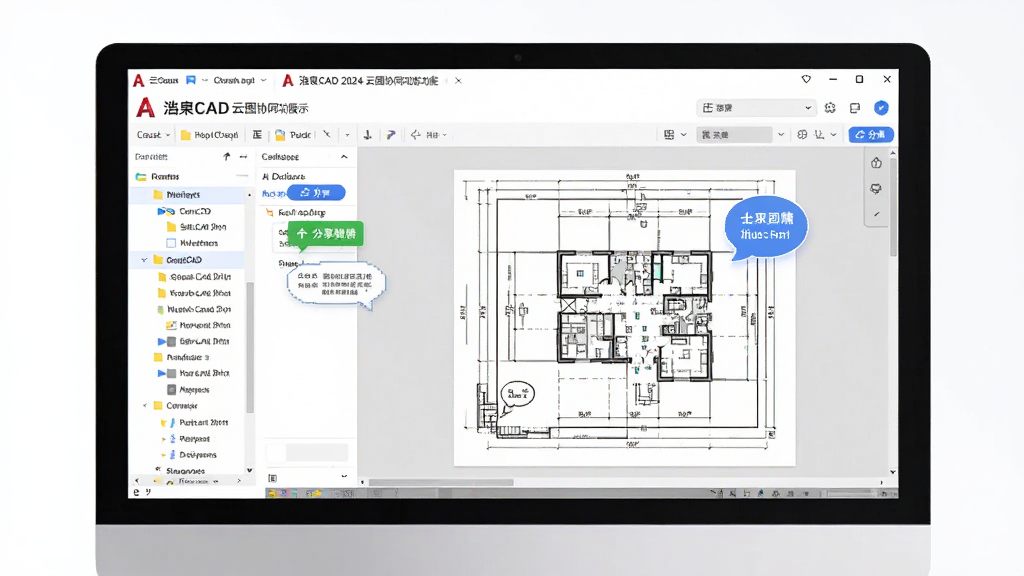
Task: Open the "Caust" toolbar dropdown menu
Action: [153, 135]
